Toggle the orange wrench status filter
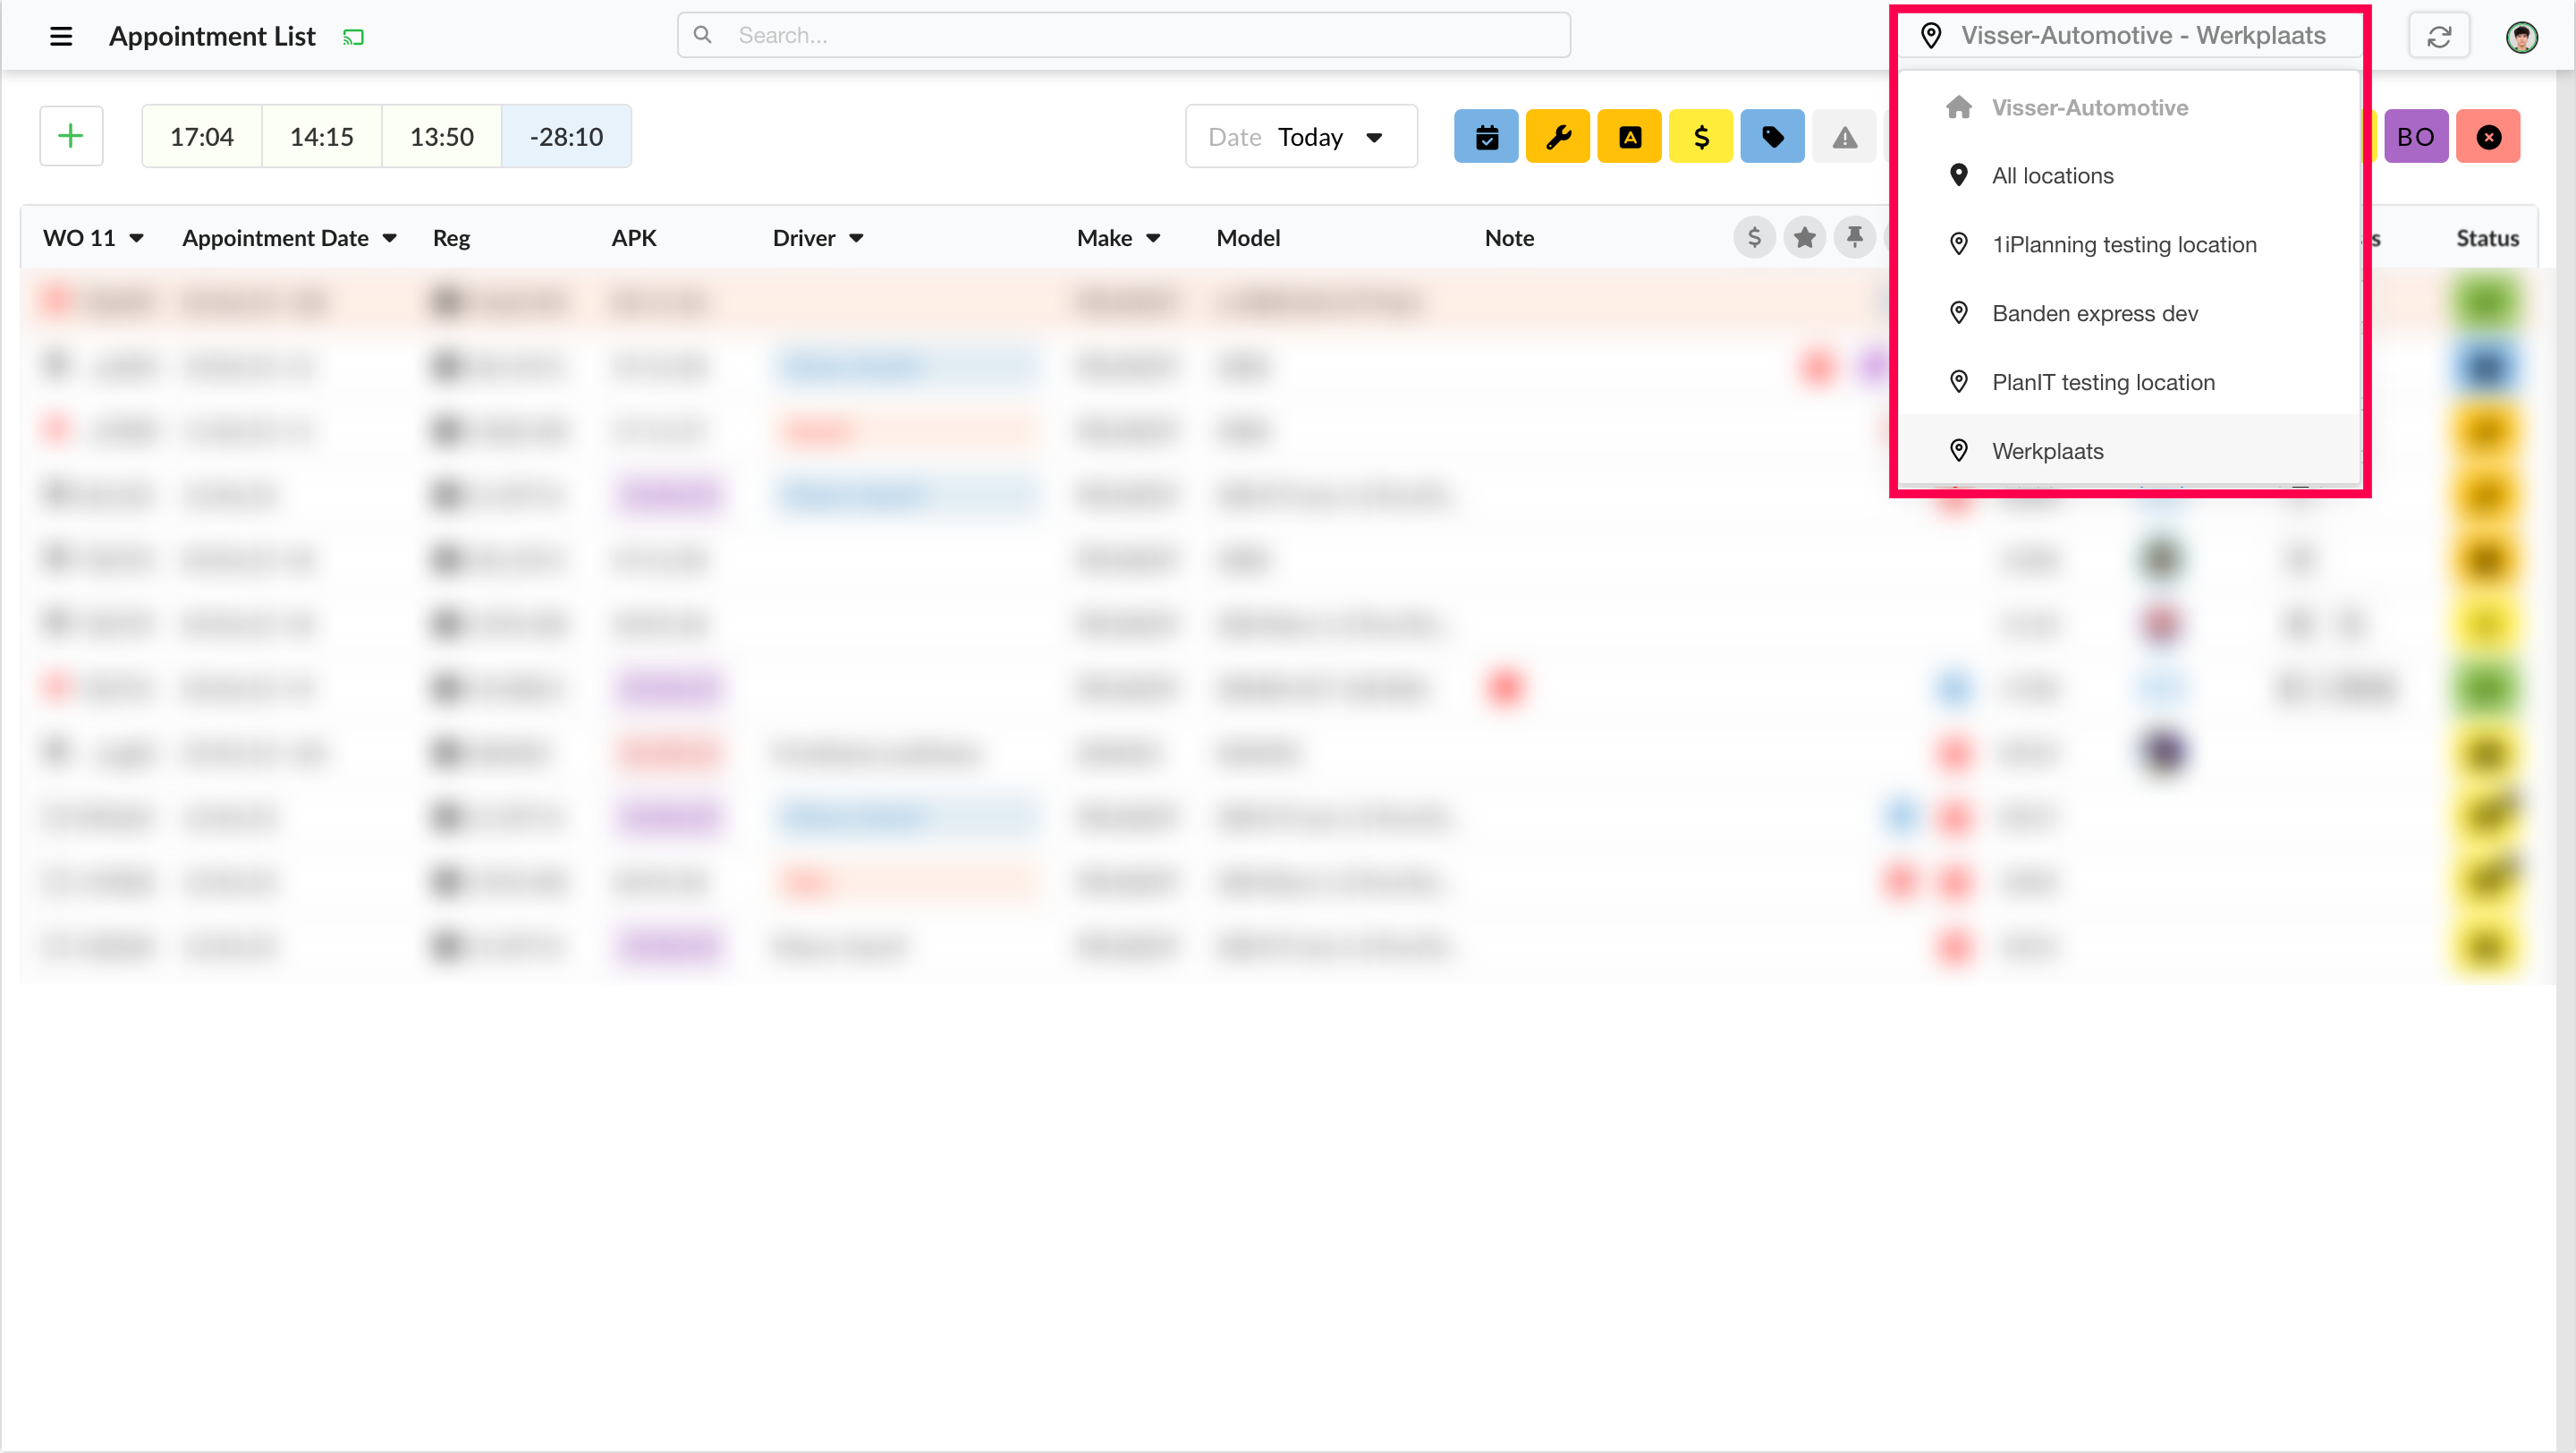 1558,136
